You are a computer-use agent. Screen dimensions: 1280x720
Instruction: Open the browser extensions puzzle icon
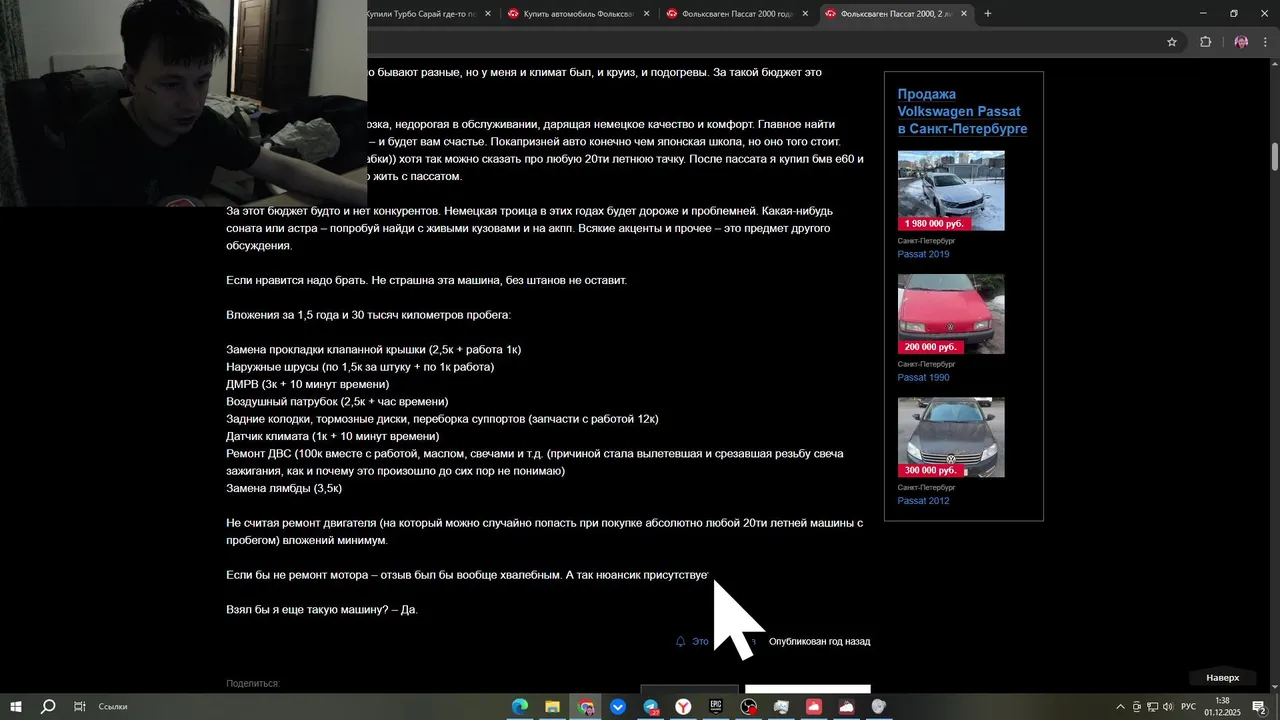pyautogui.click(x=1205, y=42)
